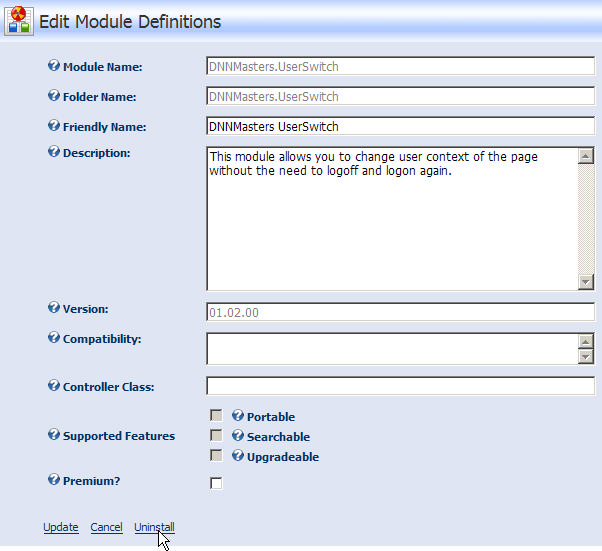Click the Cancel link

click(x=106, y=527)
